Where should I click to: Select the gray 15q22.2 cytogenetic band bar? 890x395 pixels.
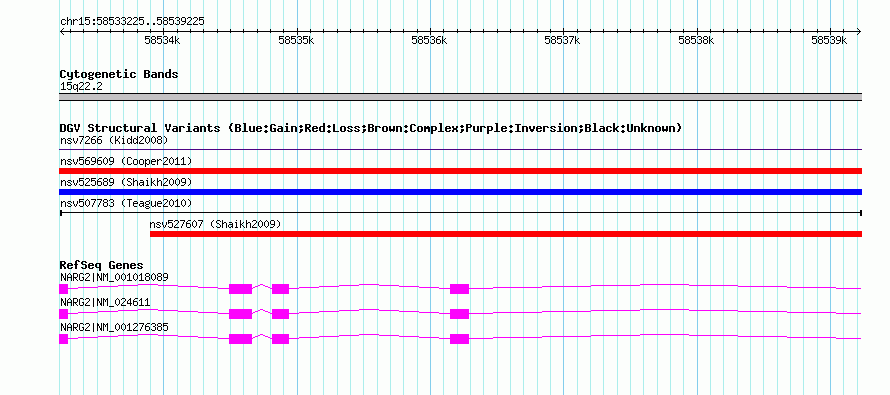coord(460,97)
